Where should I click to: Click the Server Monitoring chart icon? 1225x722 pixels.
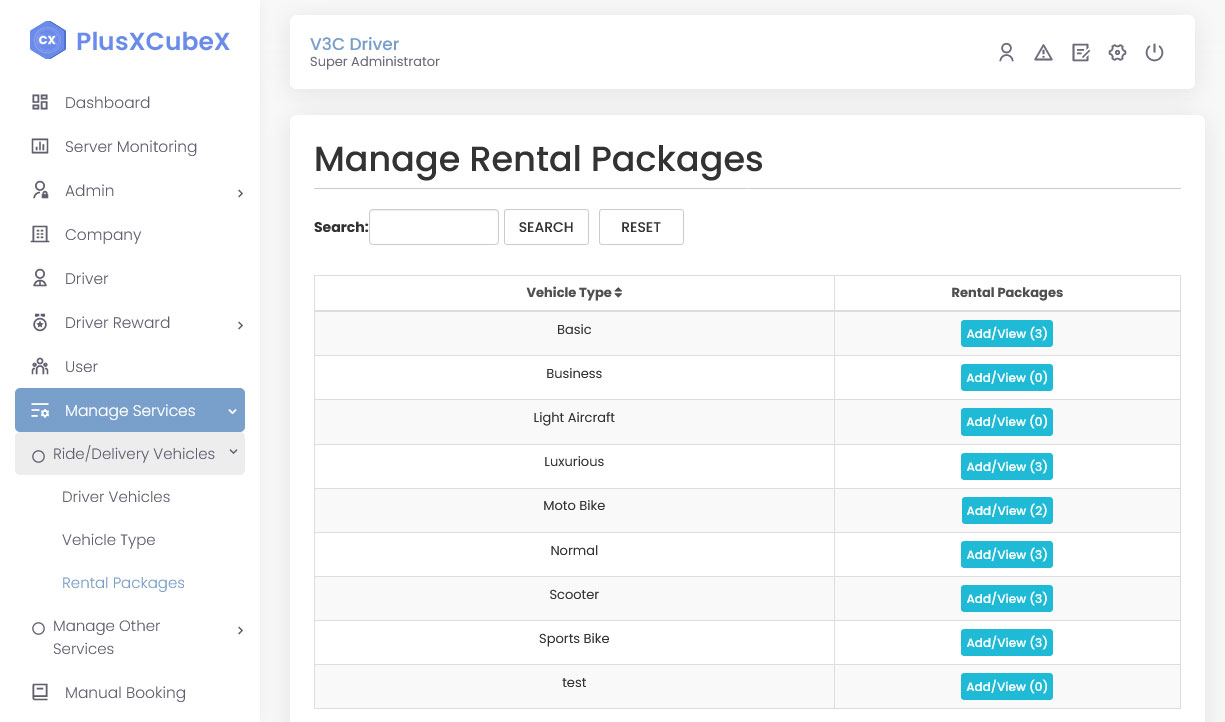[x=40, y=146]
